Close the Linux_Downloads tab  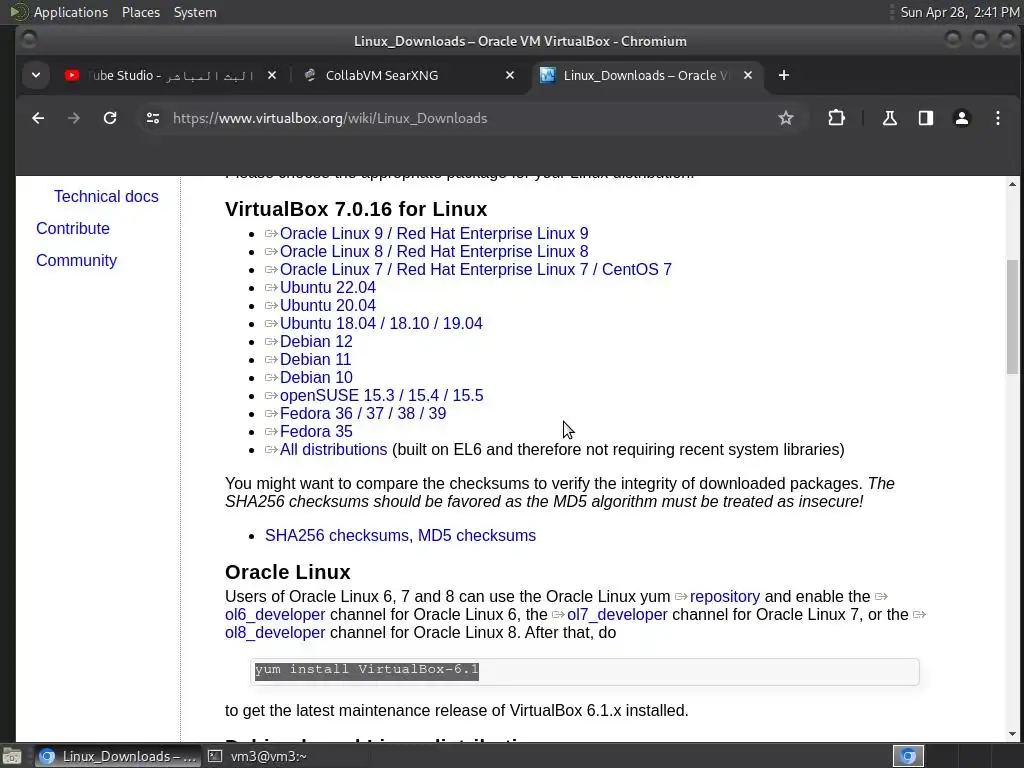(748, 75)
